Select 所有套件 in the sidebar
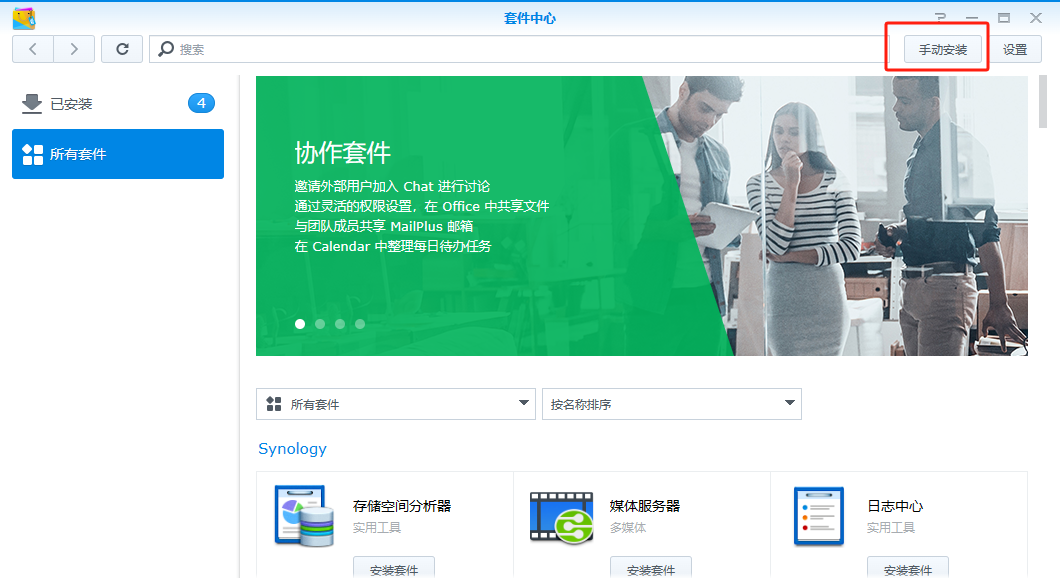 click(118, 154)
